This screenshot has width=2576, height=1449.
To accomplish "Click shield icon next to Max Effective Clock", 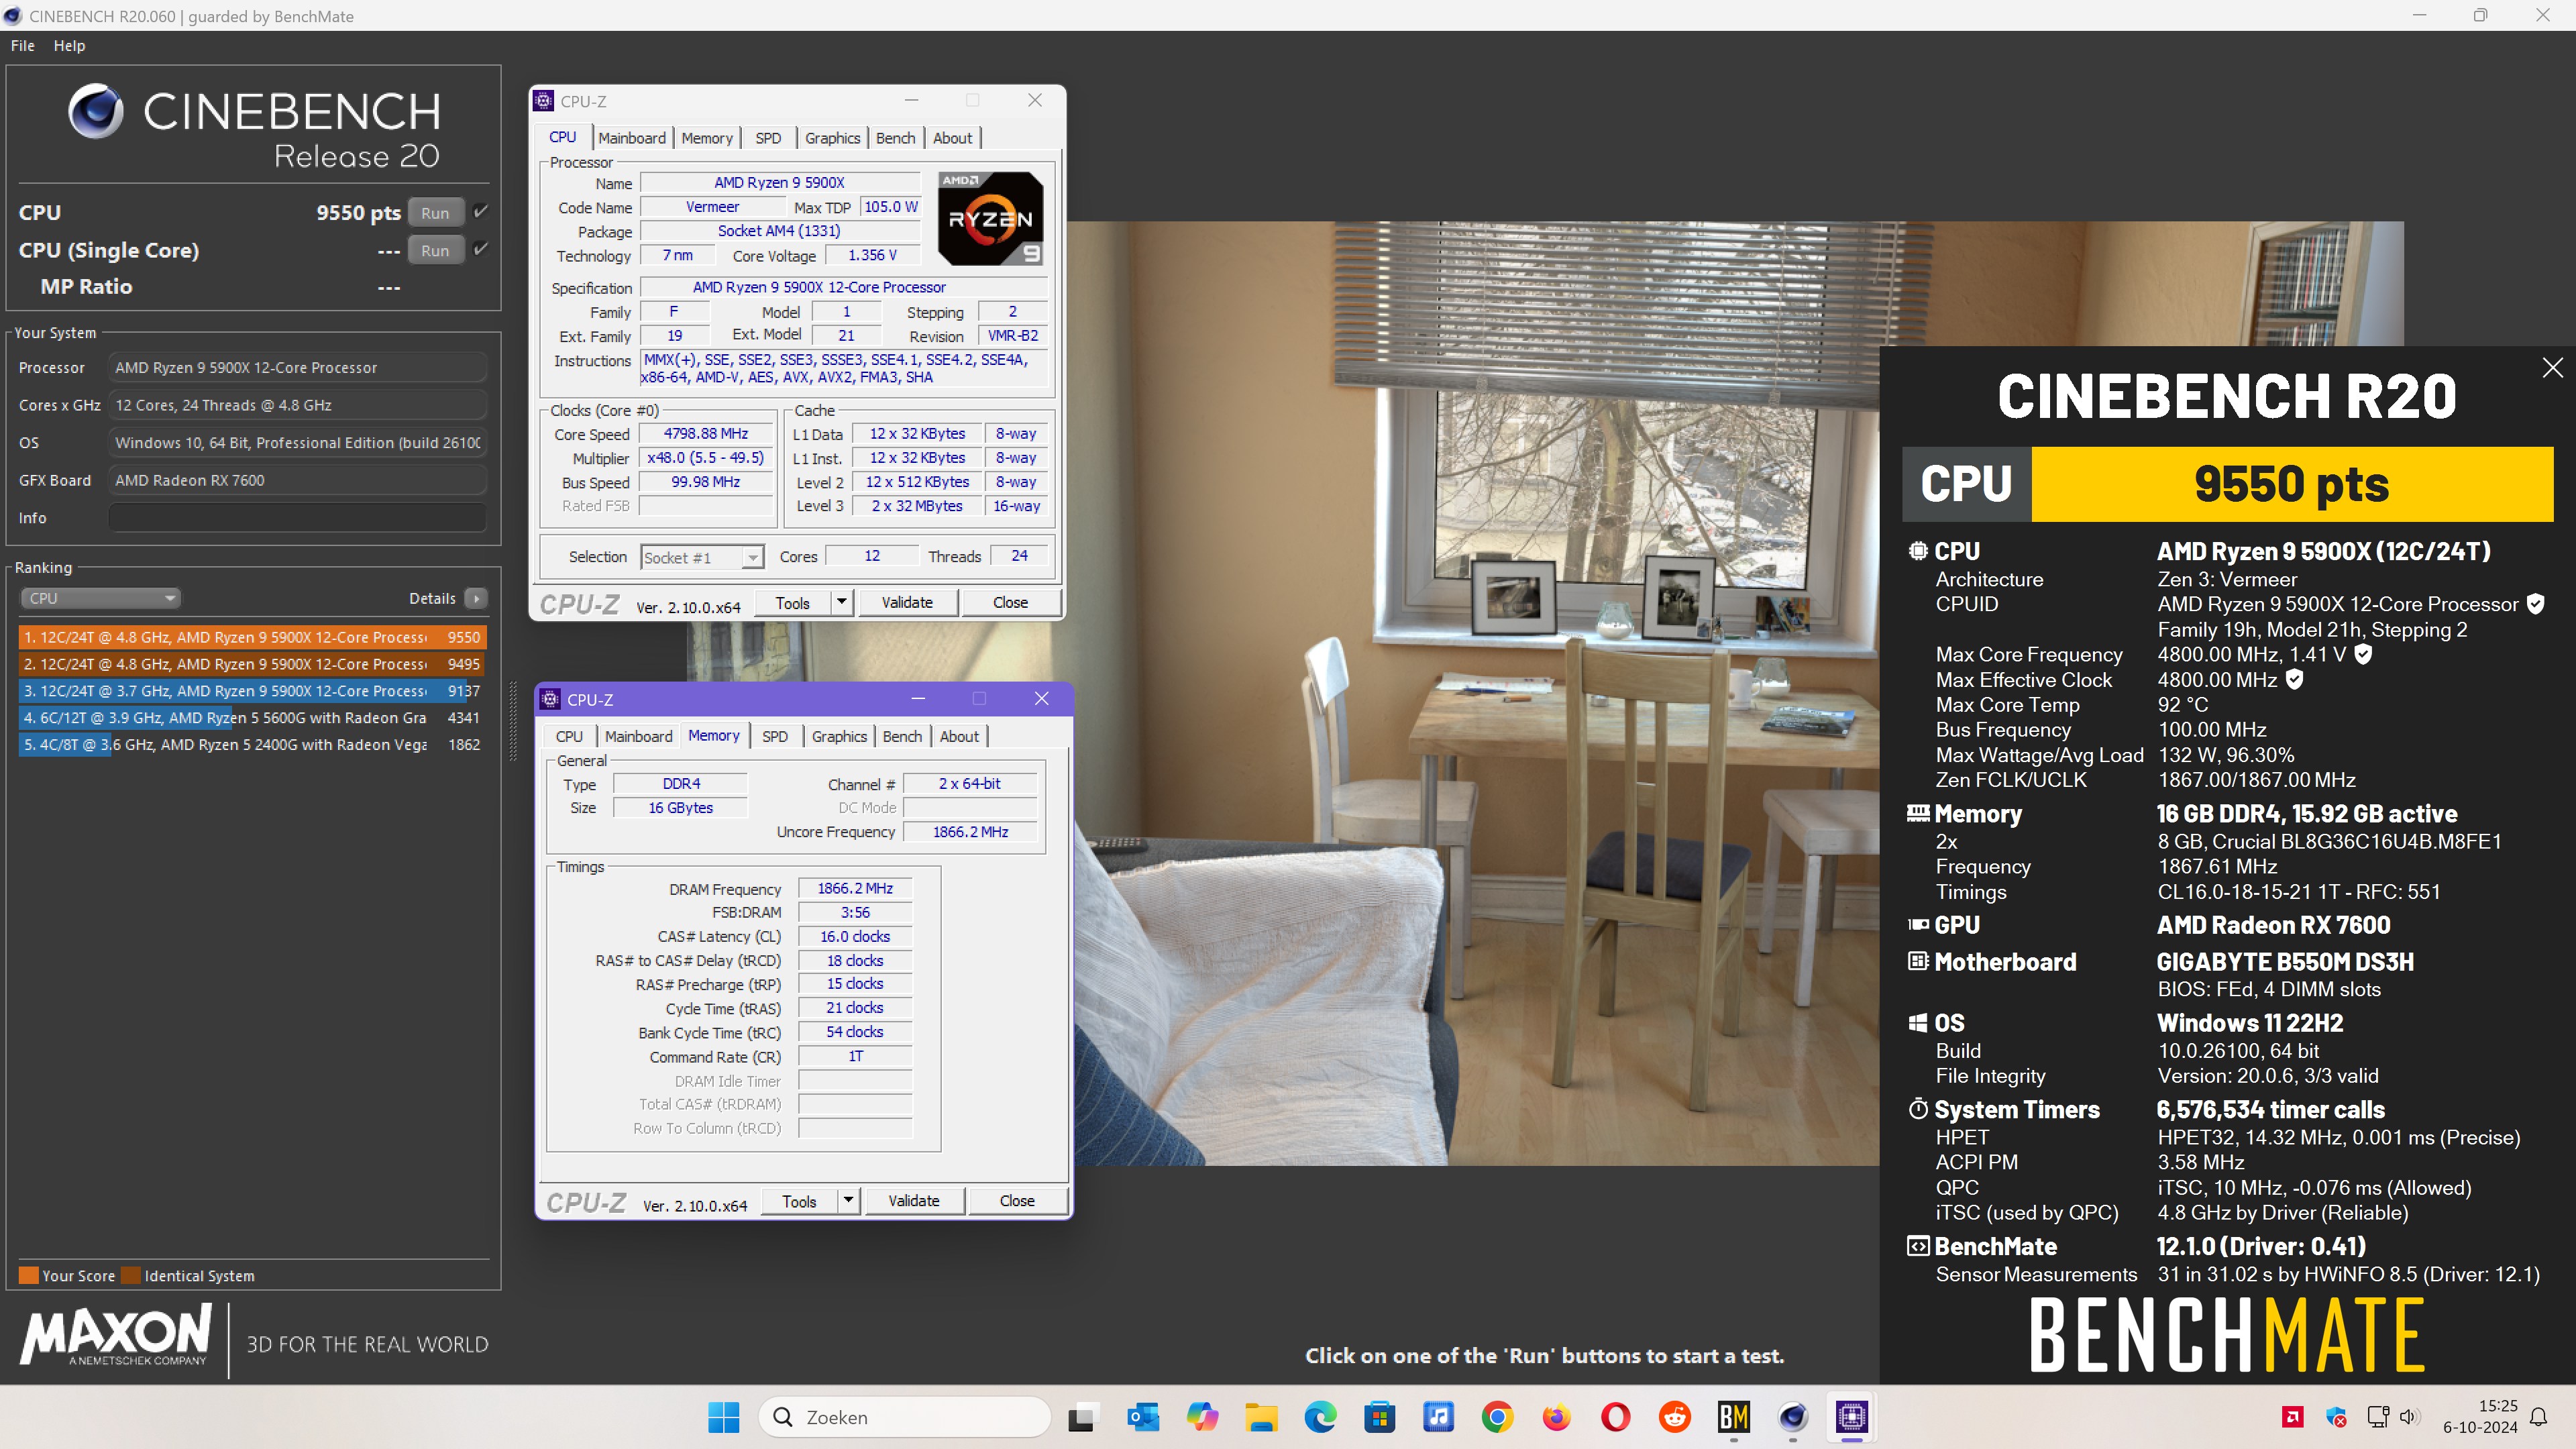I will [2295, 680].
